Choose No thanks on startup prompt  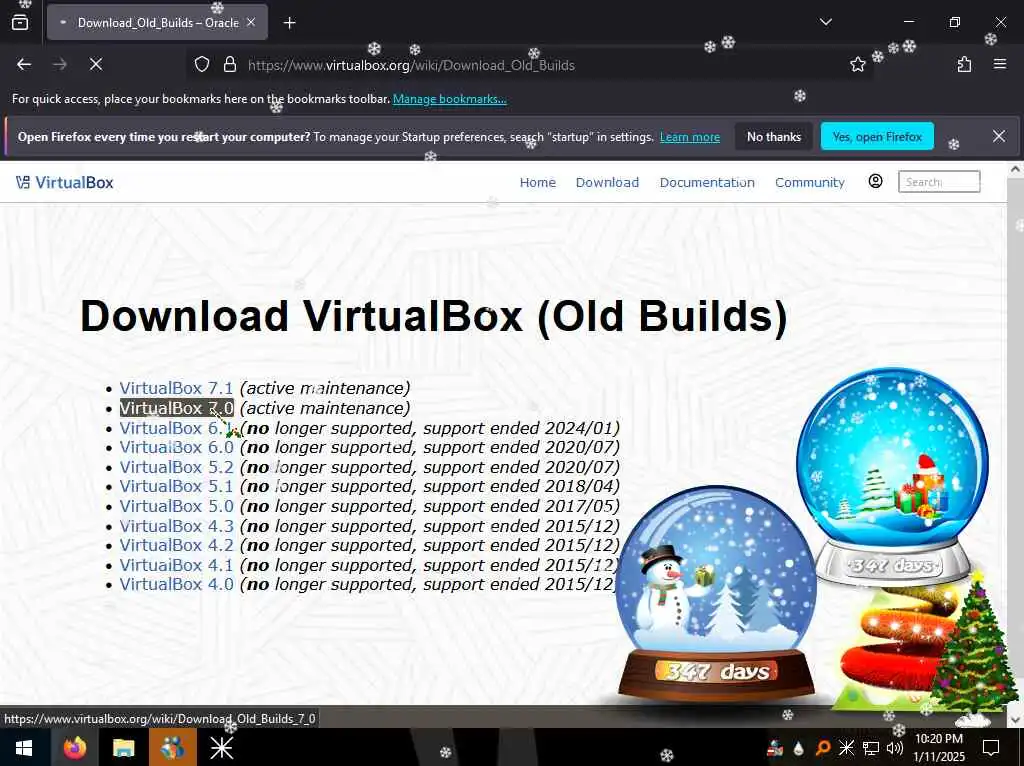773,137
